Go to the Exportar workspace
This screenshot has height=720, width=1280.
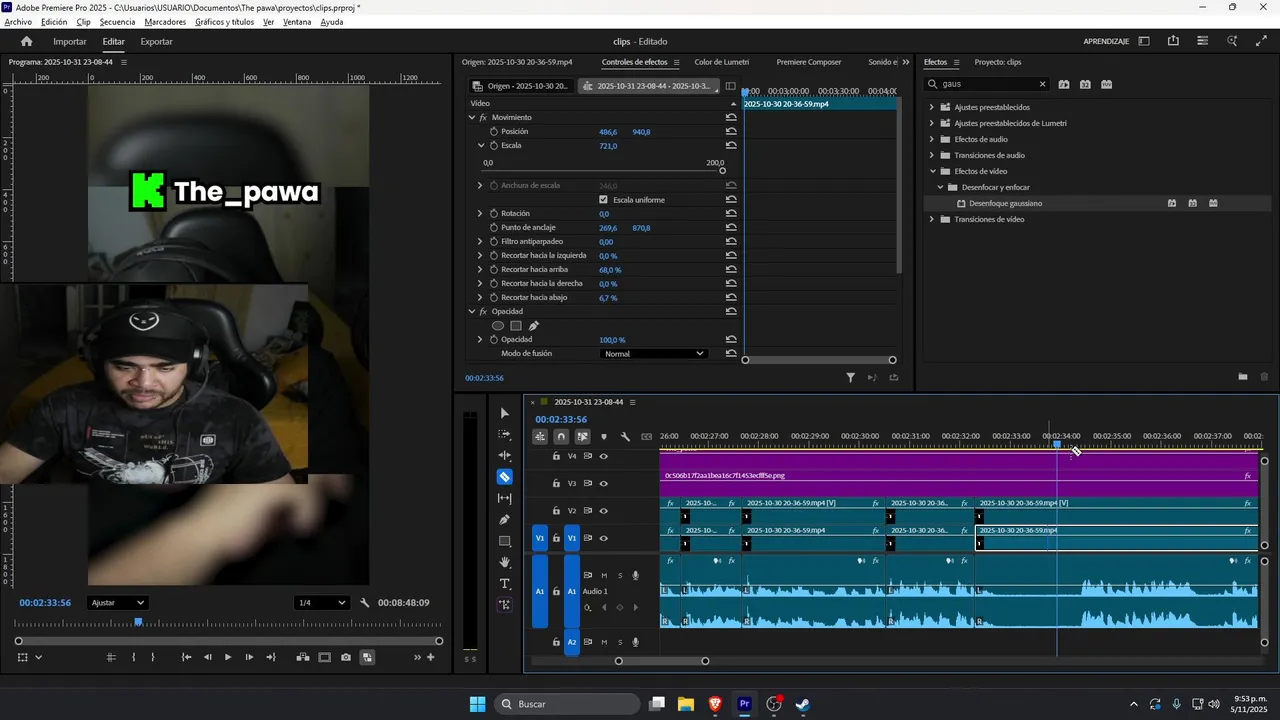click(x=156, y=42)
